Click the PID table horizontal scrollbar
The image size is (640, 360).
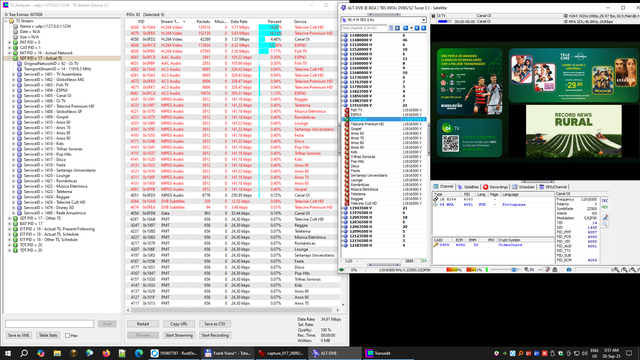233,310
